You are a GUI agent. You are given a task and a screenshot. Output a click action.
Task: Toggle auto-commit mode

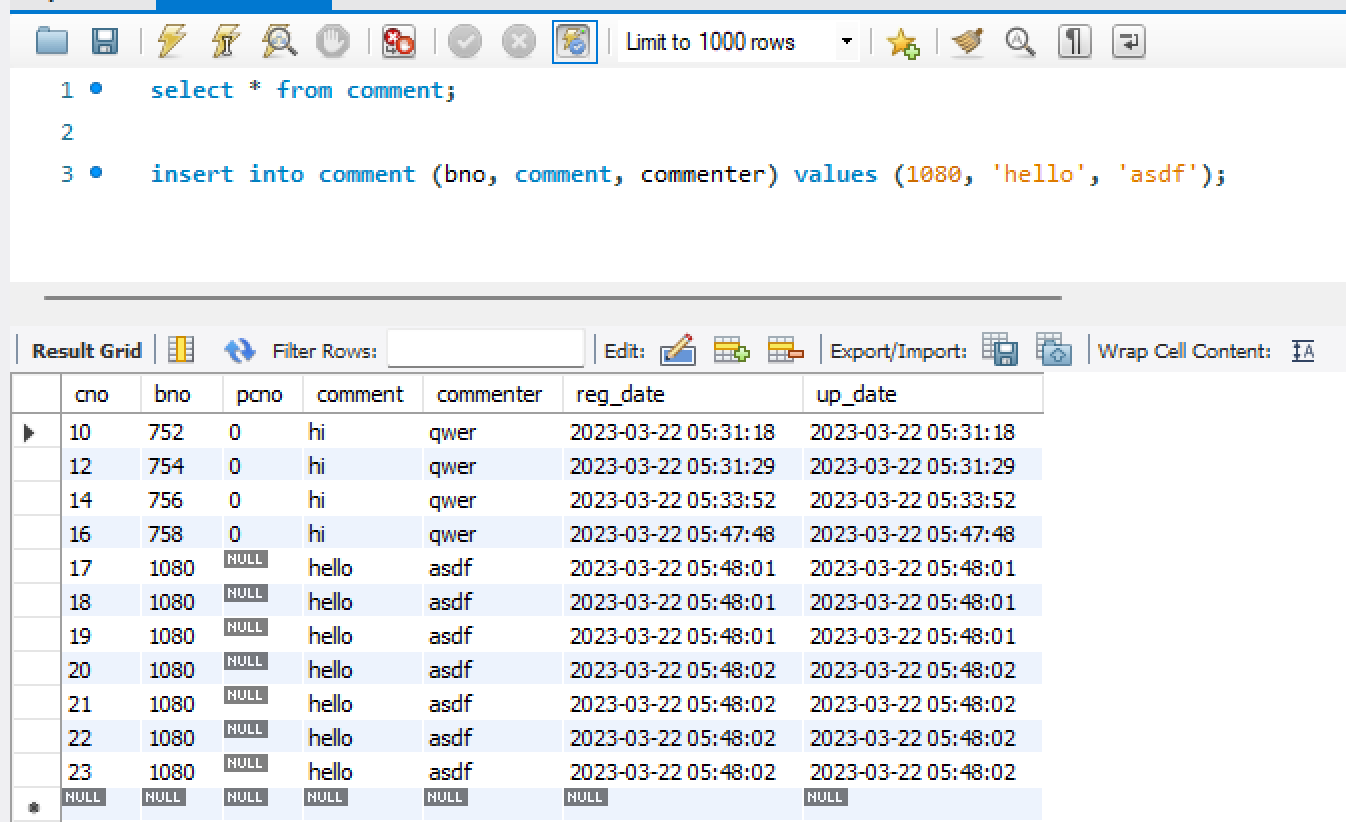(575, 41)
